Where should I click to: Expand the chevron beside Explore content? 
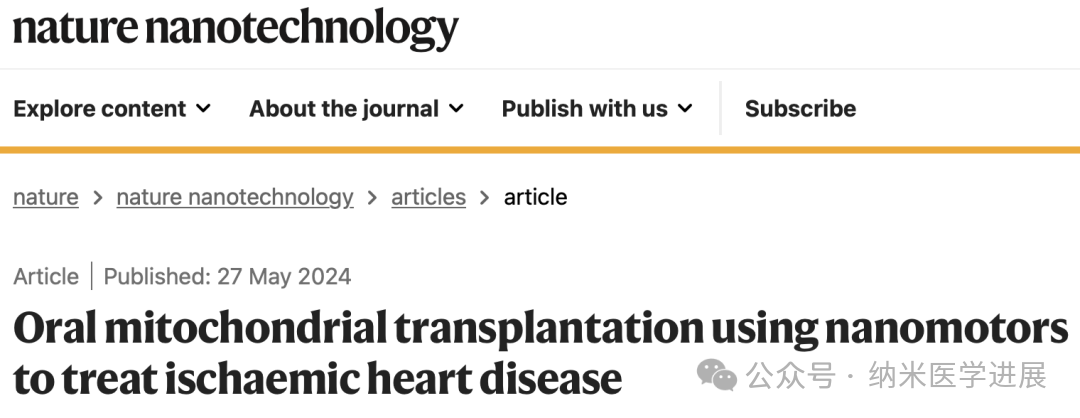point(203,108)
